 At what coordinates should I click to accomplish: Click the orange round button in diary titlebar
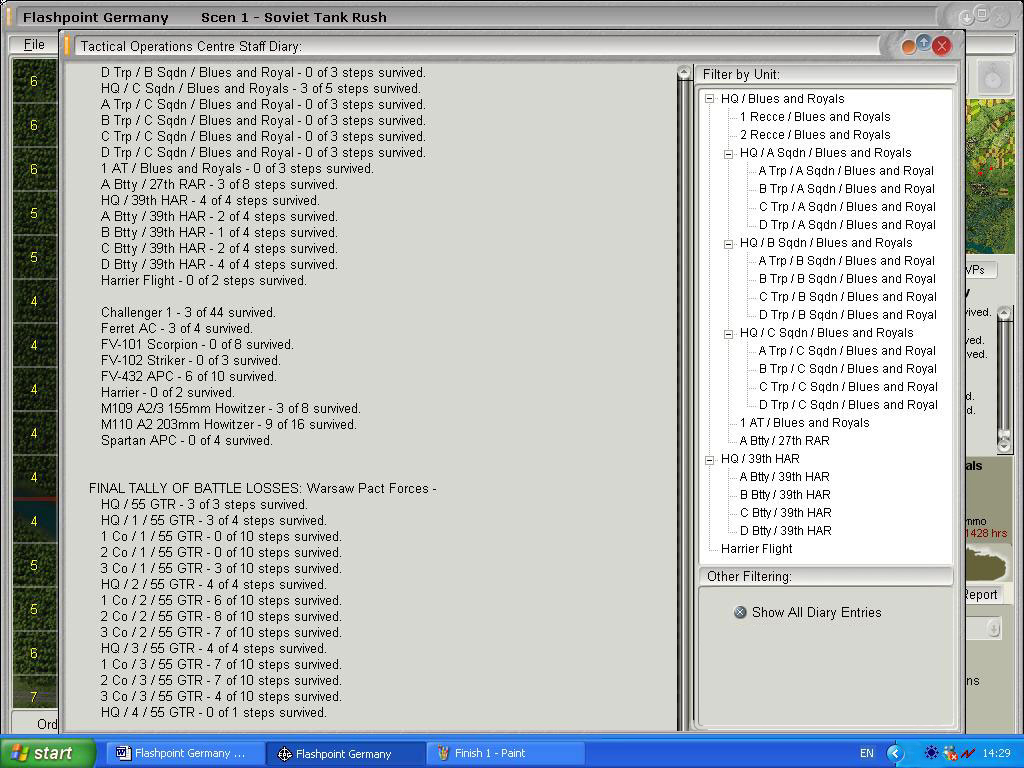pos(908,47)
